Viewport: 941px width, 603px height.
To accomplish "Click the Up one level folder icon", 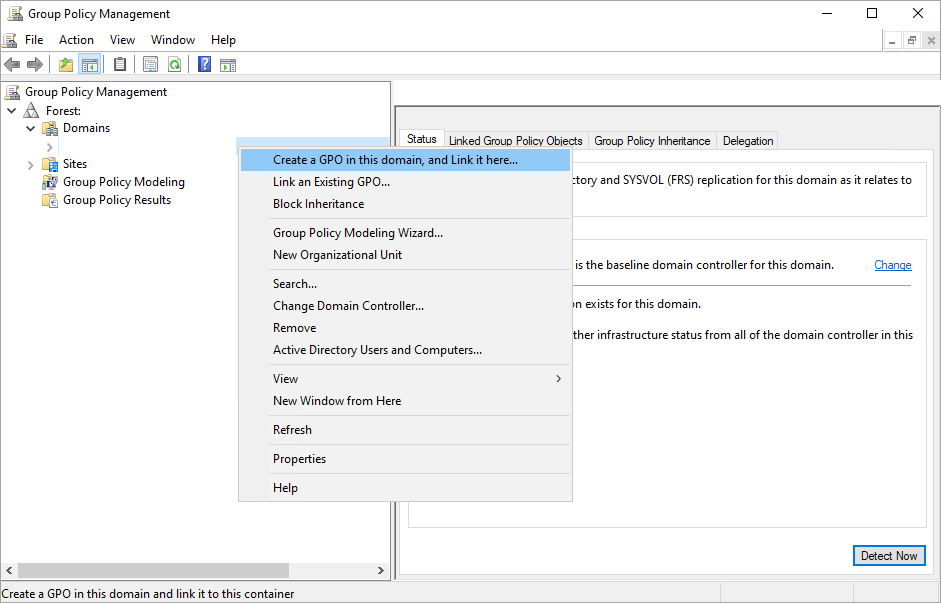I will pyautogui.click(x=65, y=64).
